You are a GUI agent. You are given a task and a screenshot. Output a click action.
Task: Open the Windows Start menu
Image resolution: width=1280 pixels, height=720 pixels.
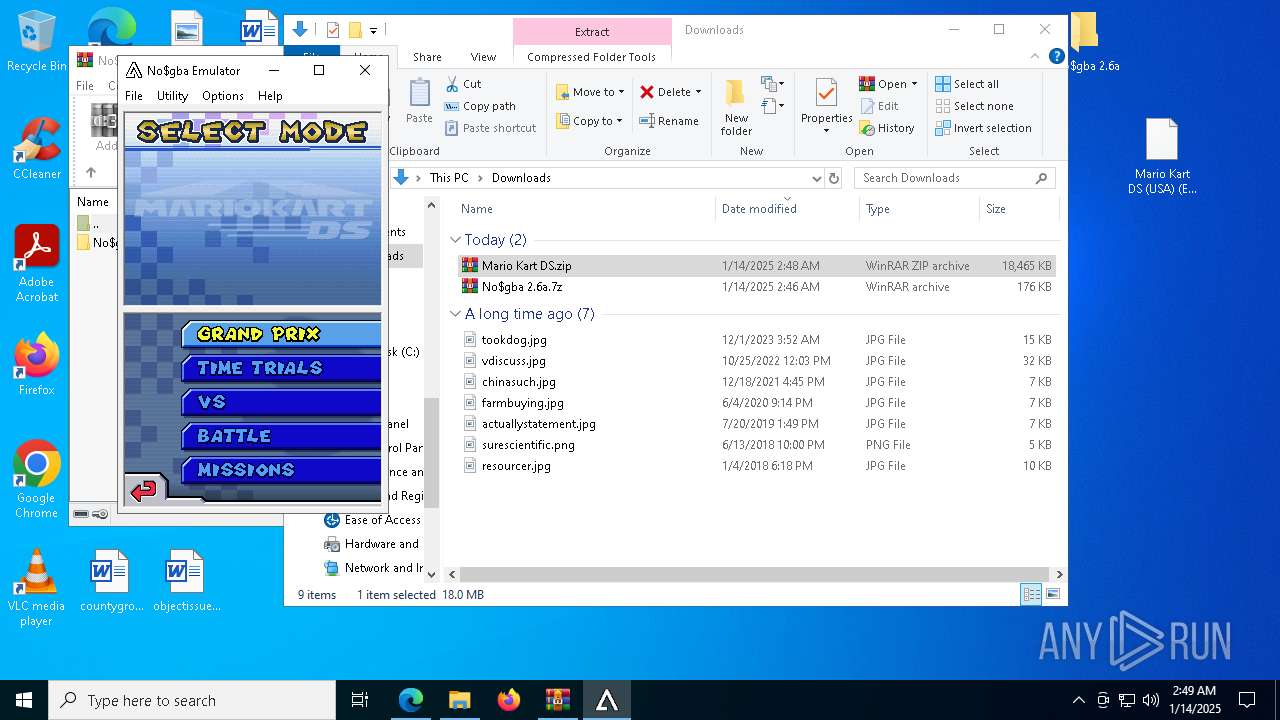coord(24,700)
